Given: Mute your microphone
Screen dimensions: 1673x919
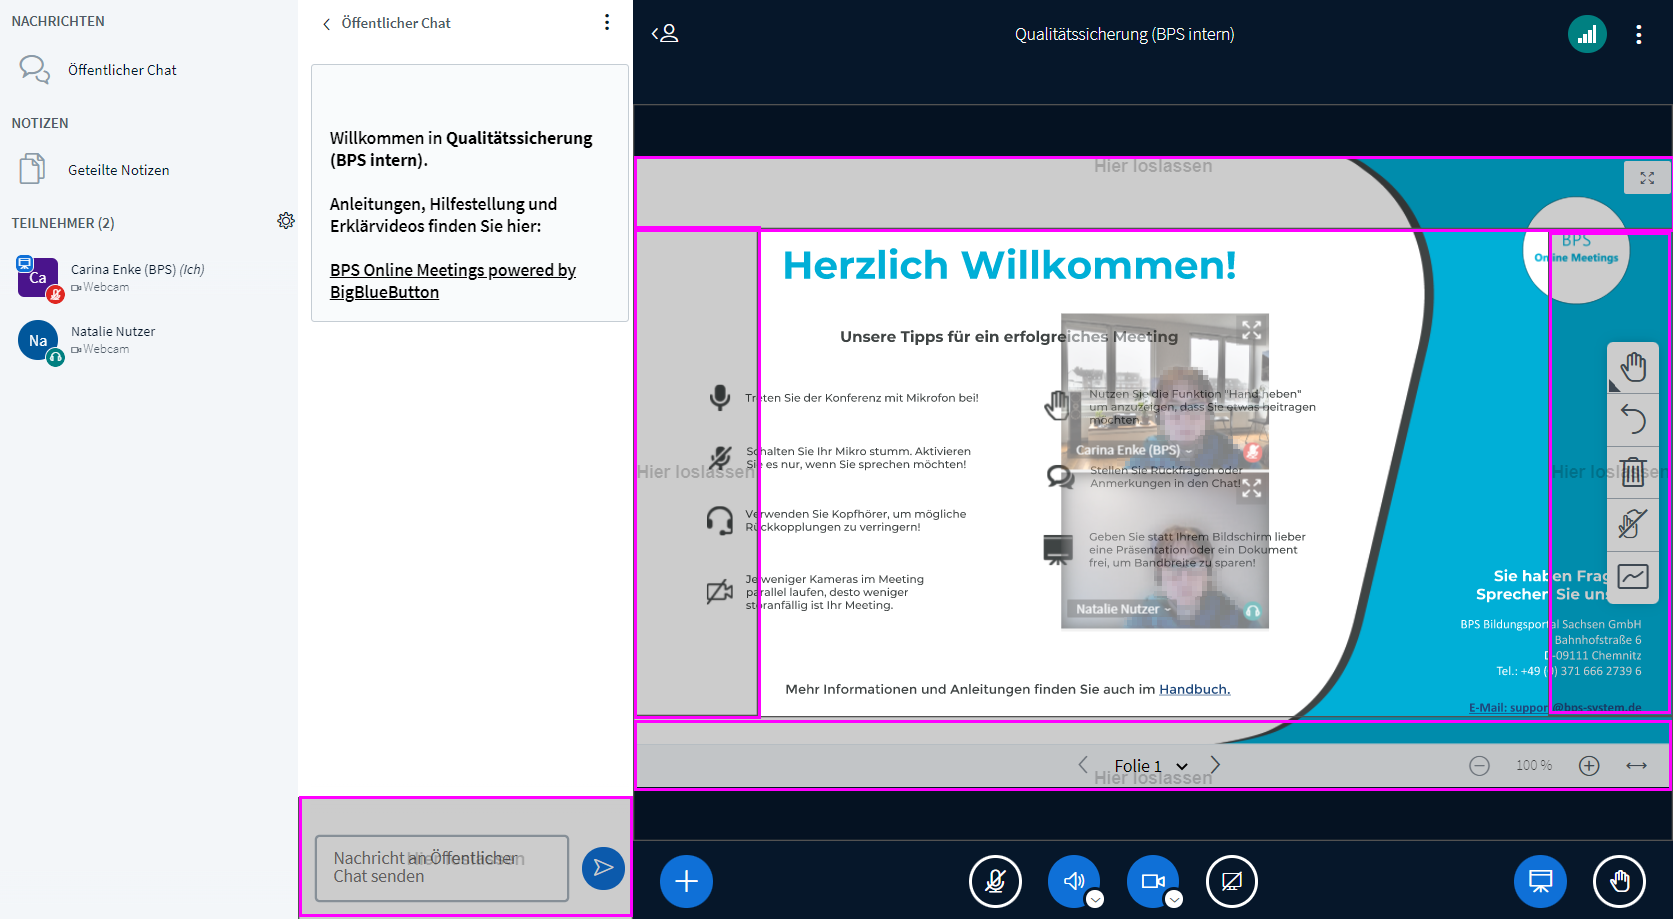Looking at the screenshot, I should [x=995, y=881].
